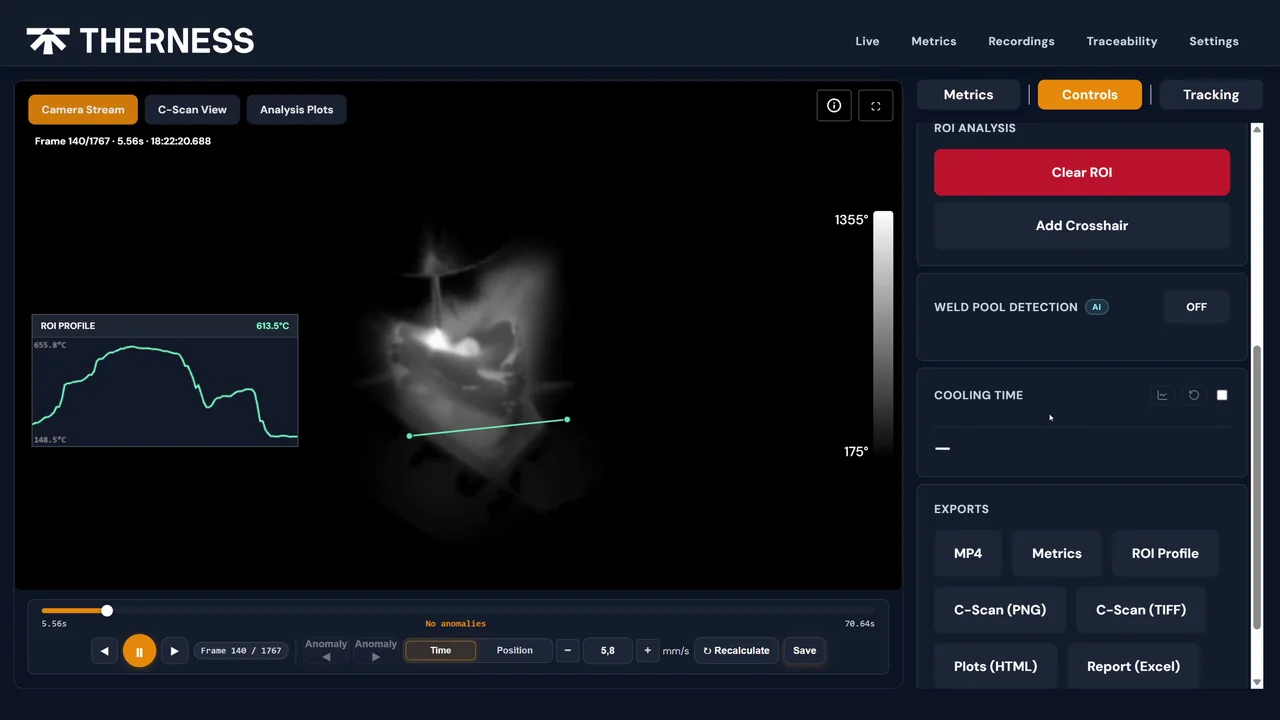The height and width of the screenshot is (720, 1280).
Task: Open the Traceability page
Action: [x=1122, y=41]
